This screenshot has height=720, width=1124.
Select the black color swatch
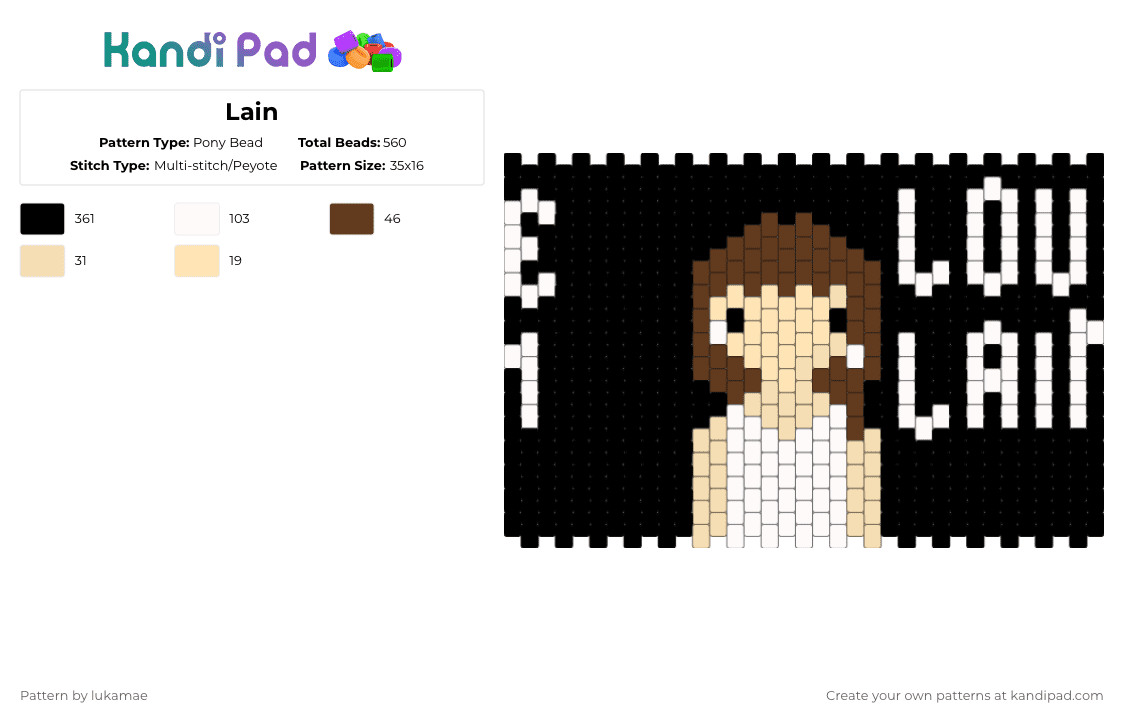pyautogui.click(x=42, y=219)
